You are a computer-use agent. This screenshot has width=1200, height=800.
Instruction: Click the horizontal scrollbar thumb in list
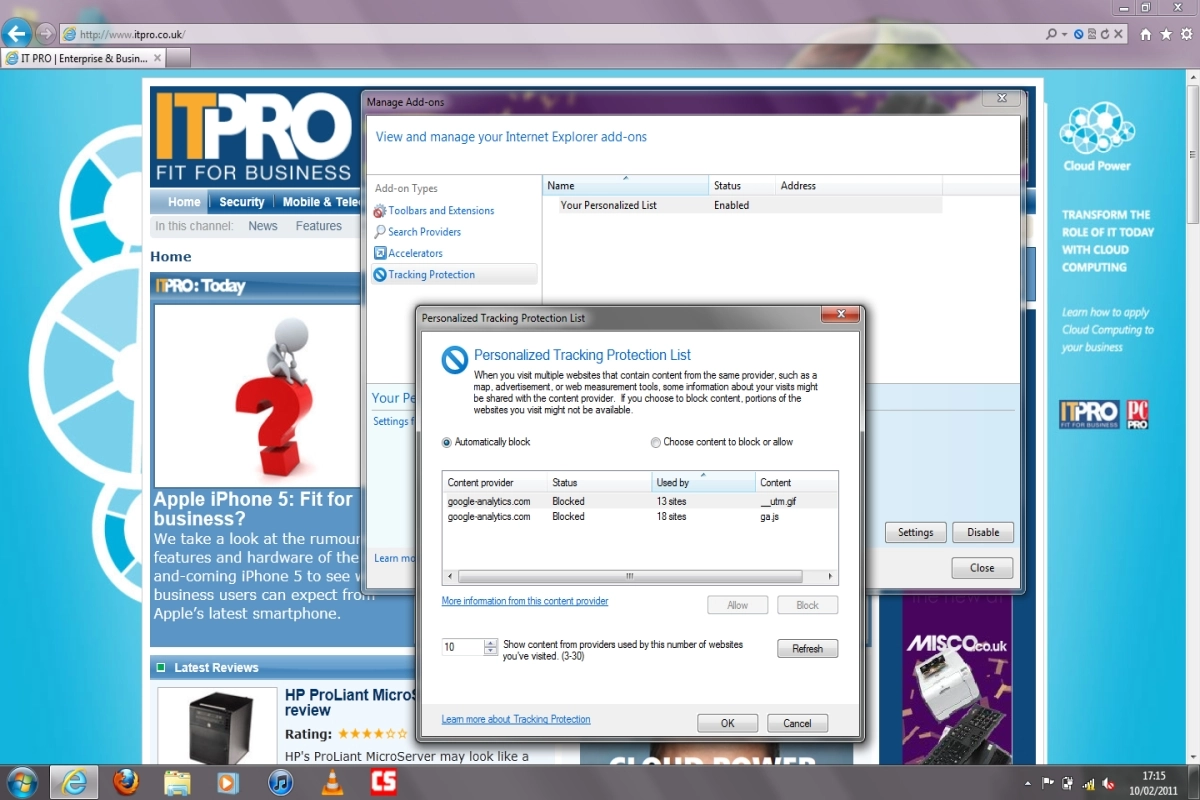point(630,577)
